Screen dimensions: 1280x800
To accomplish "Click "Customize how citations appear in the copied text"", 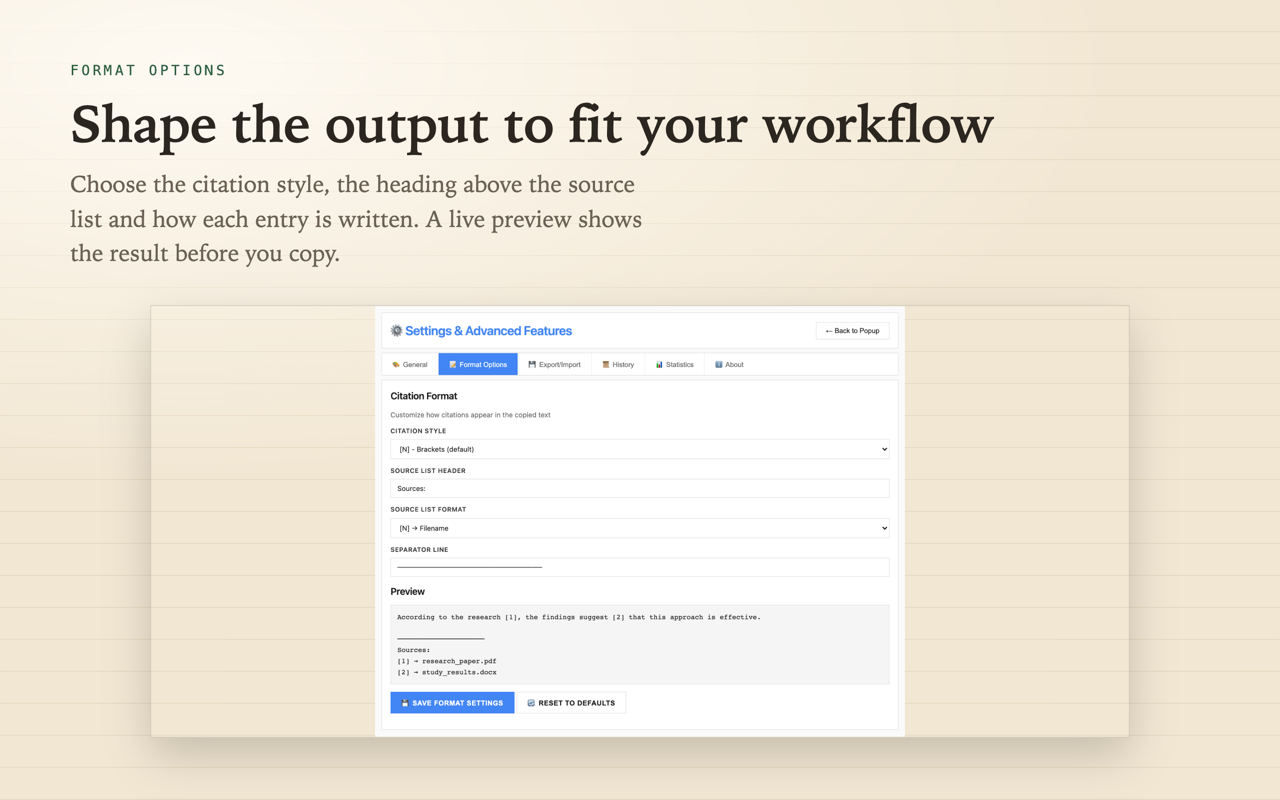I will (470, 415).
